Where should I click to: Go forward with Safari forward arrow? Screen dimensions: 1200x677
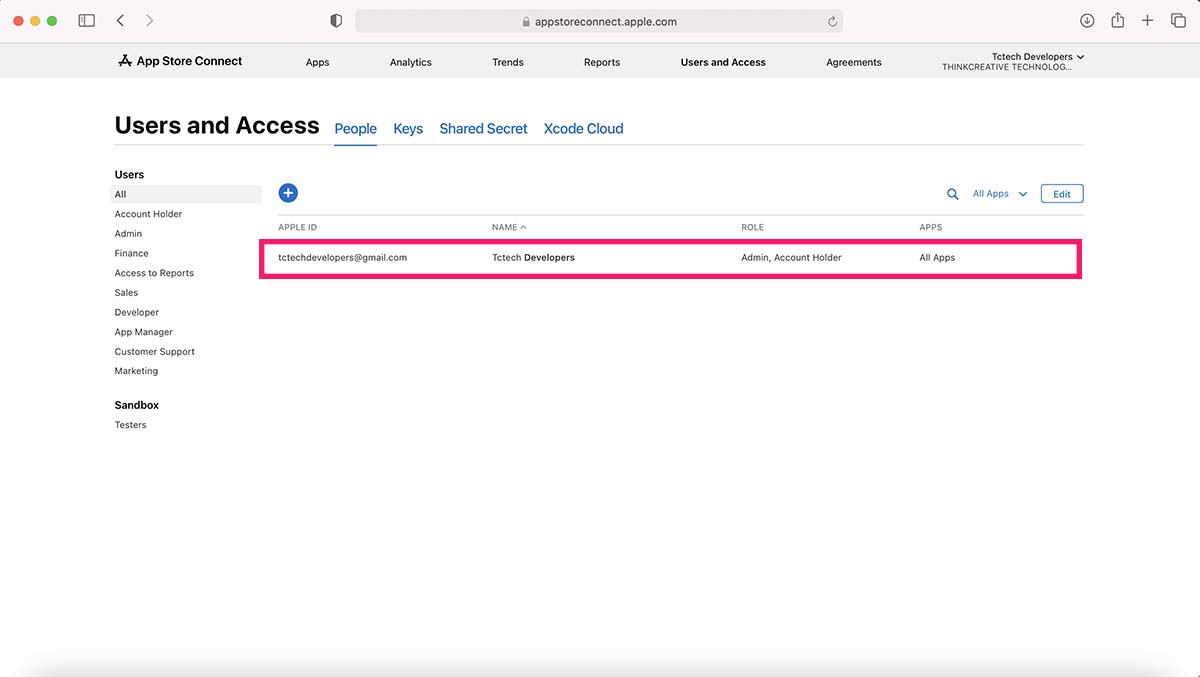click(x=149, y=20)
